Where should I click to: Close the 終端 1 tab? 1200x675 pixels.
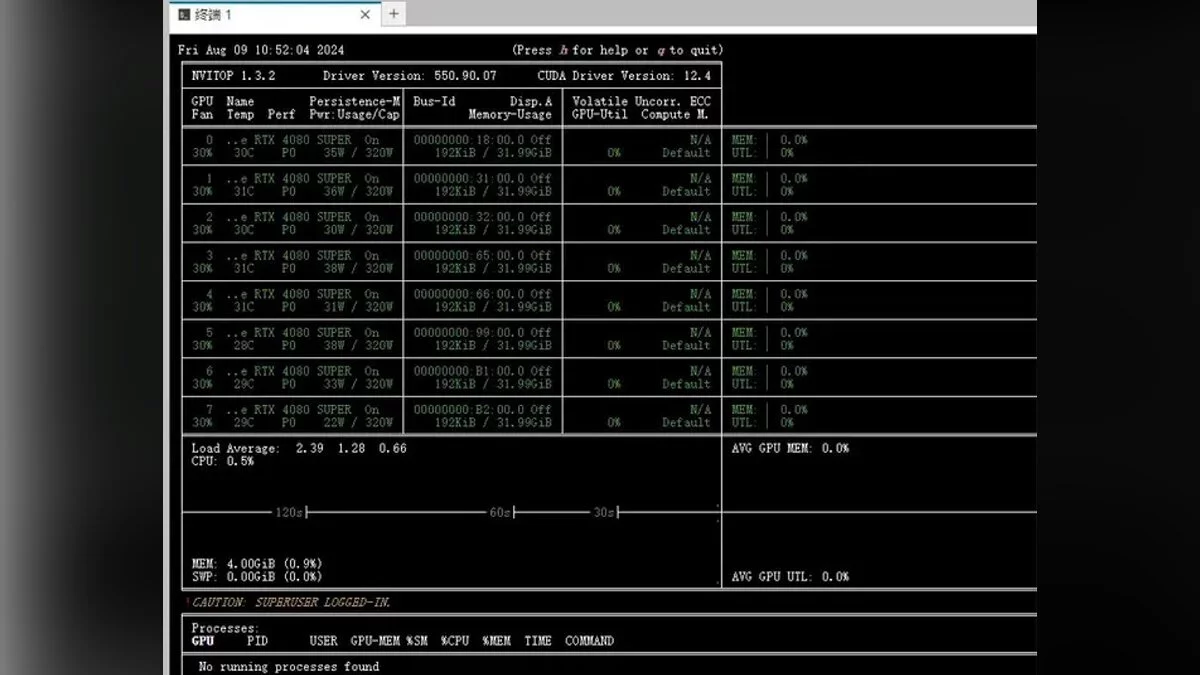365,14
